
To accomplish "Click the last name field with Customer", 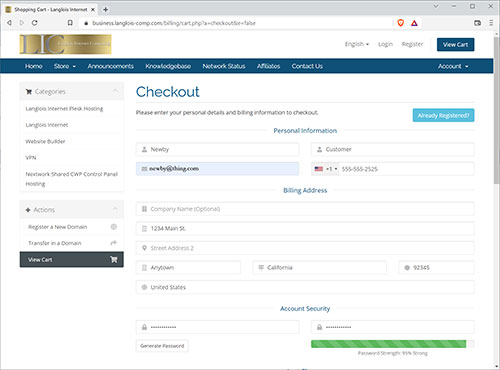I will (393, 149).
